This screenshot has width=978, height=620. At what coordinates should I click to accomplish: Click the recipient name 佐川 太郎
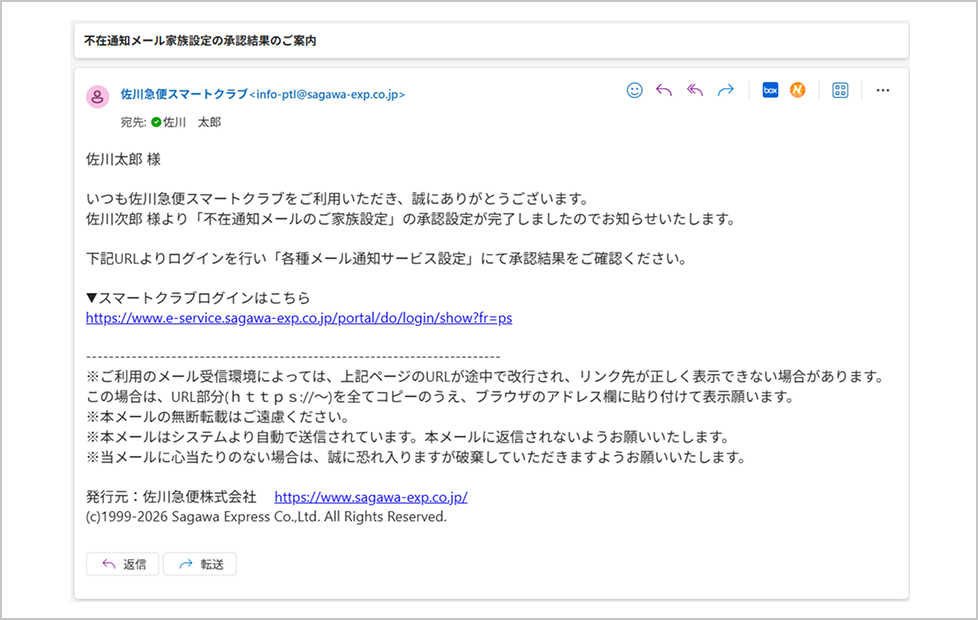tap(192, 122)
